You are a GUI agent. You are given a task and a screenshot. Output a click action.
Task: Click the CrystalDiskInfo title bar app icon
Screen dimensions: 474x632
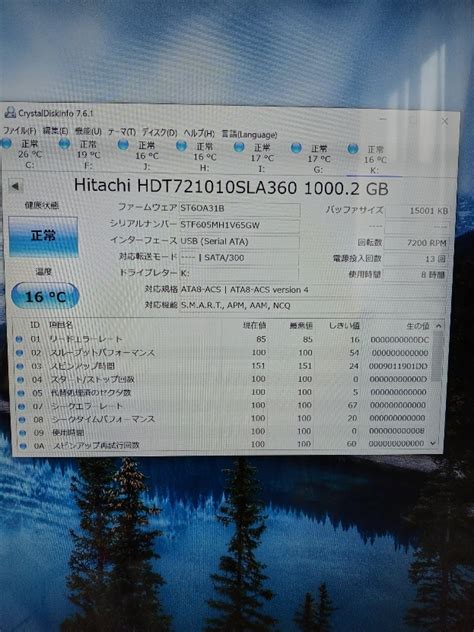(10, 112)
